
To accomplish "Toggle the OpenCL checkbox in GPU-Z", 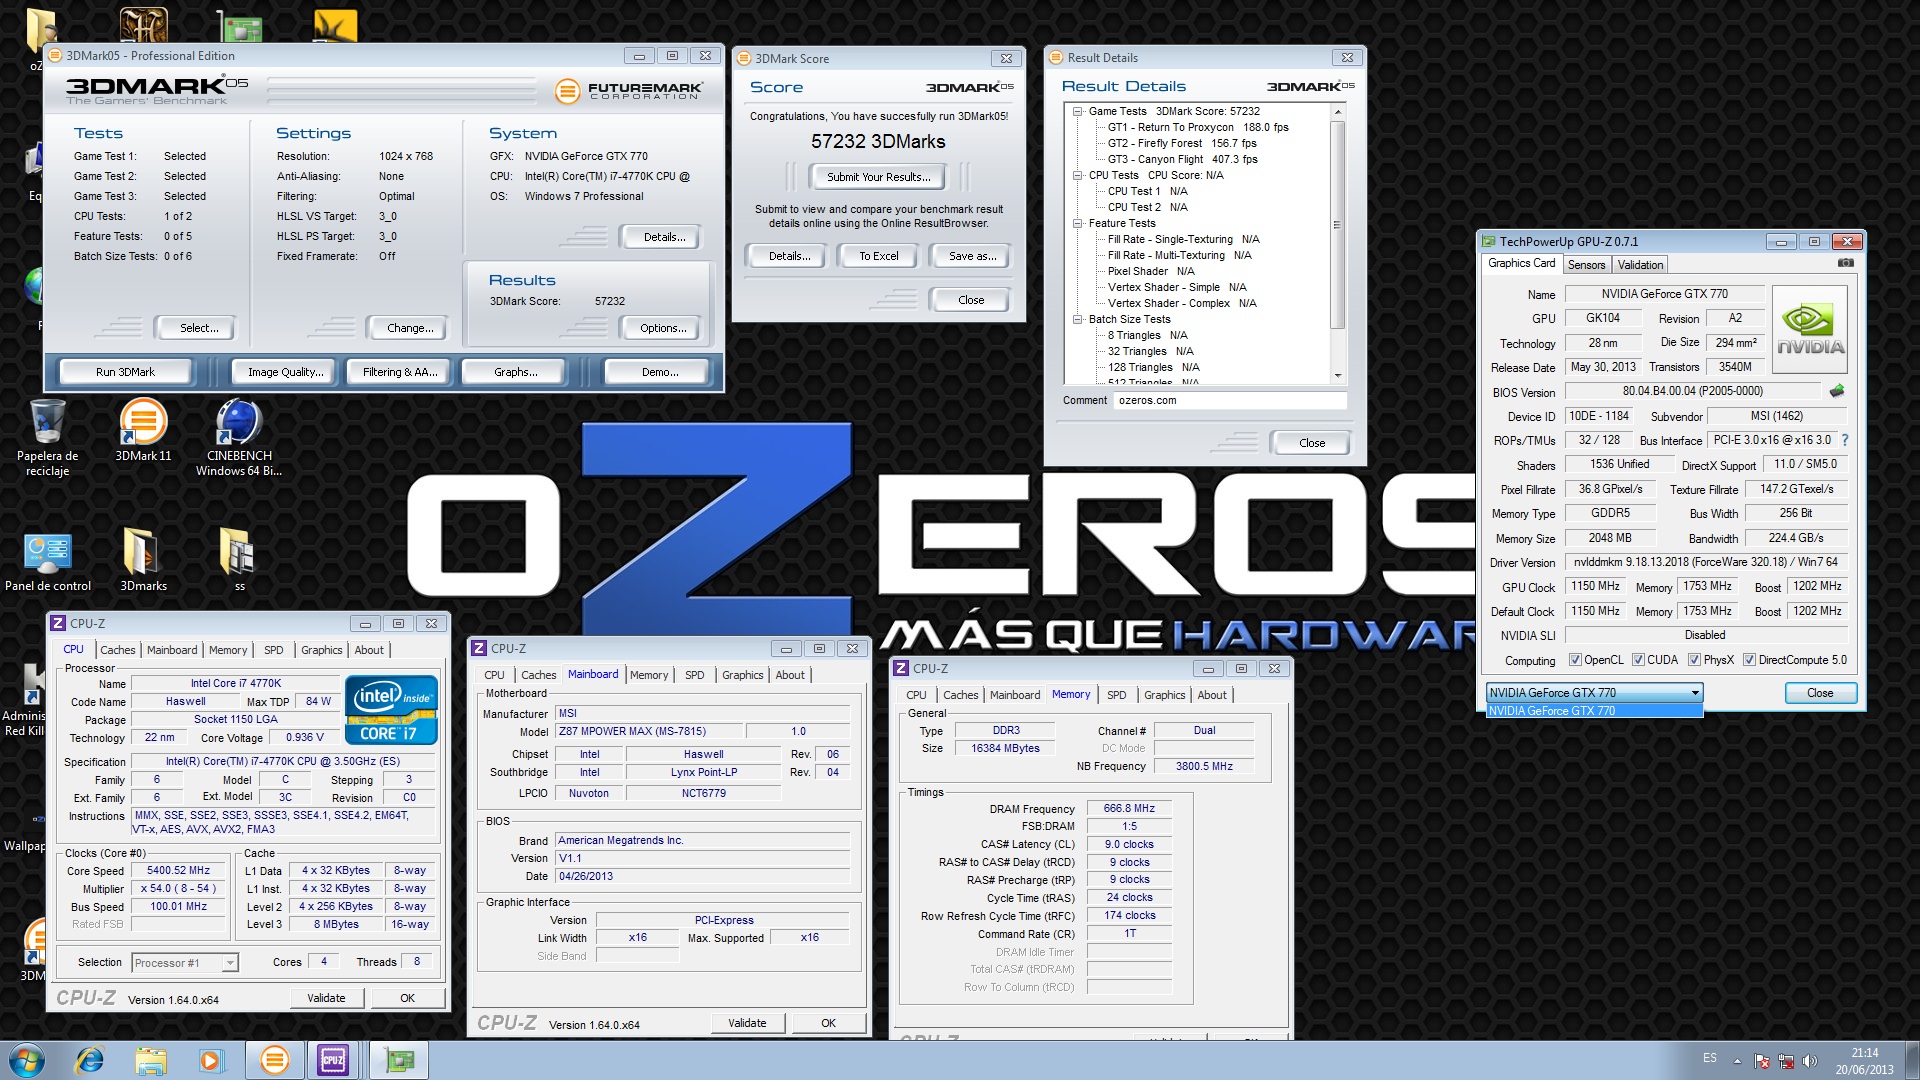I will (1575, 660).
